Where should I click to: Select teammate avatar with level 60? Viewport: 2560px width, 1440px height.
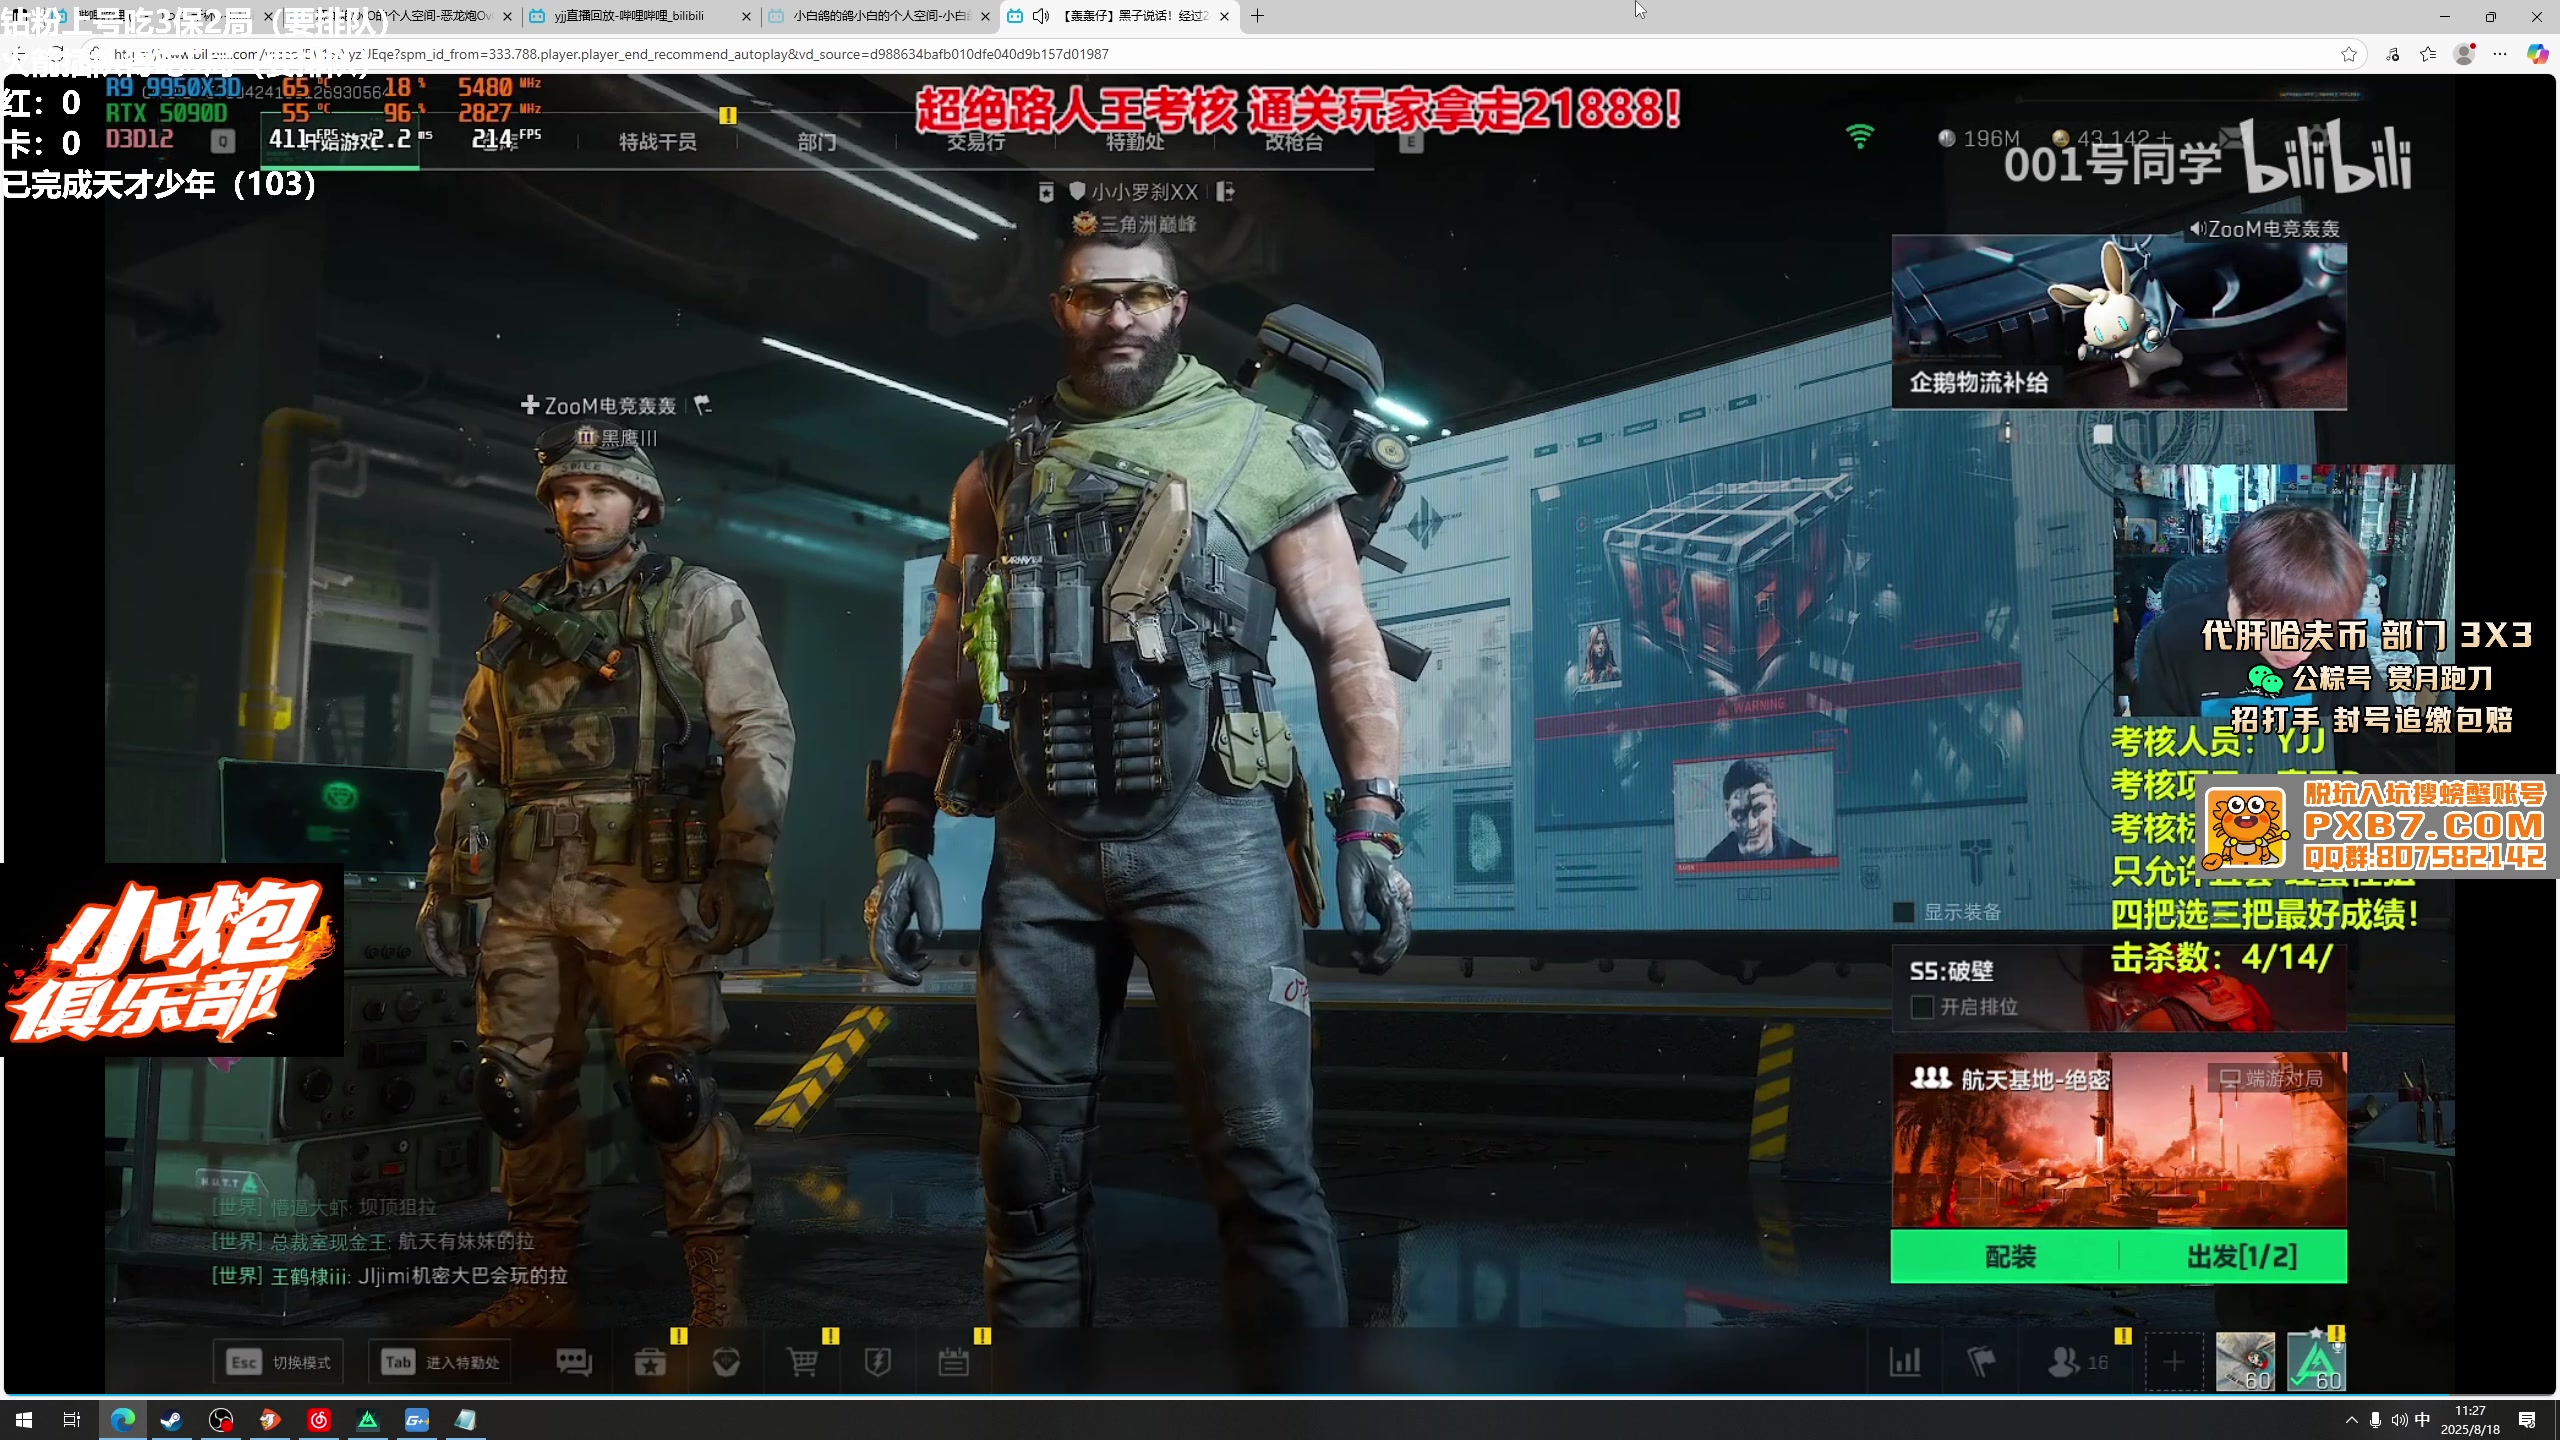tap(2245, 1362)
